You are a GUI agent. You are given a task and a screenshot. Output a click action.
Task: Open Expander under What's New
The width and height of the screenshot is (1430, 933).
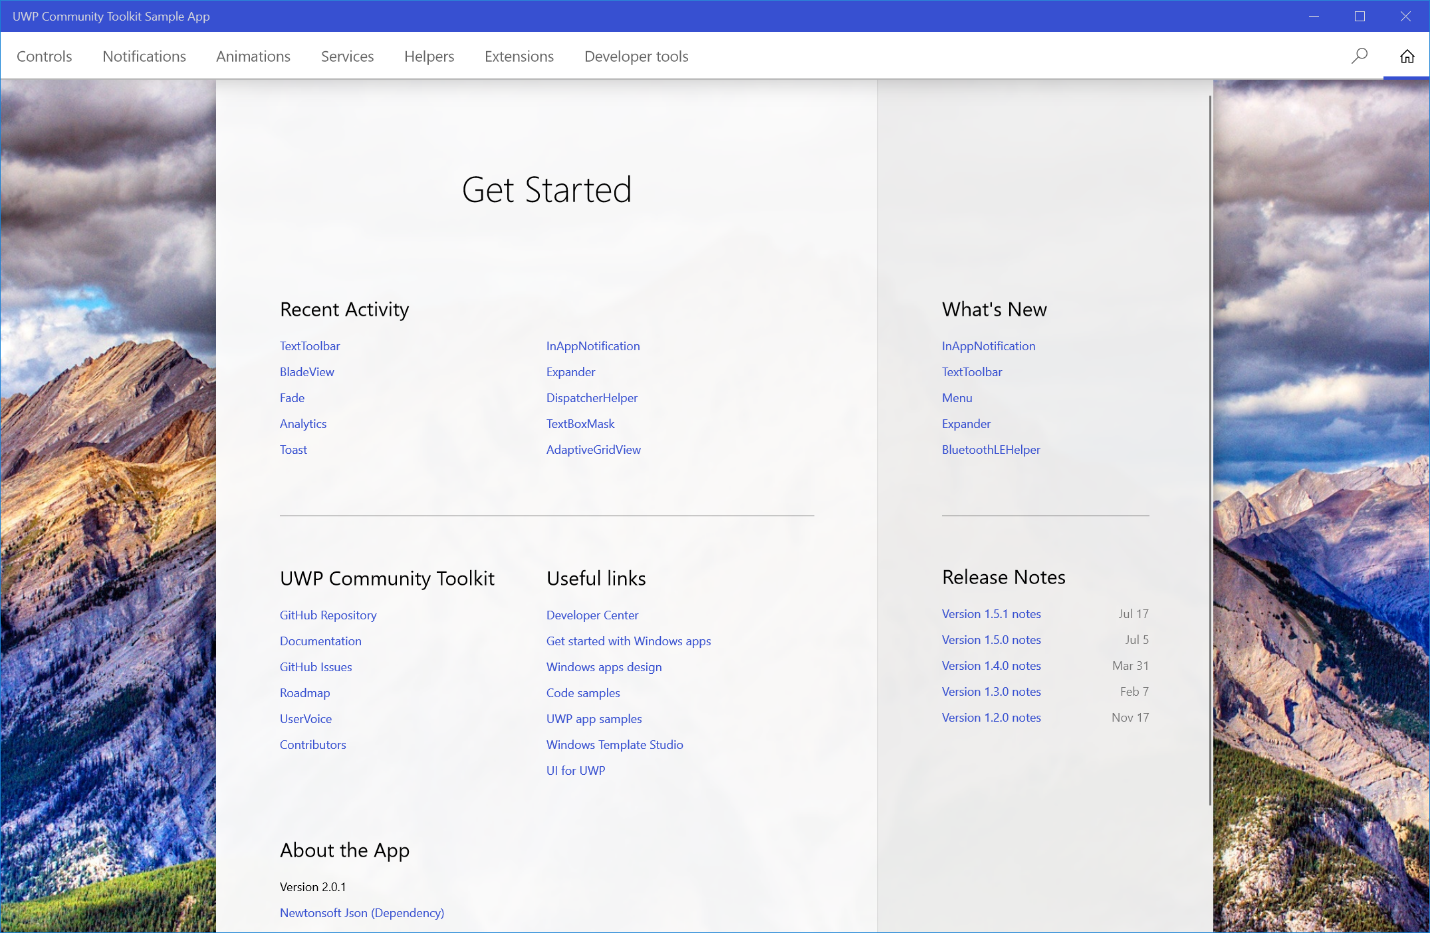(x=966, y=424)
